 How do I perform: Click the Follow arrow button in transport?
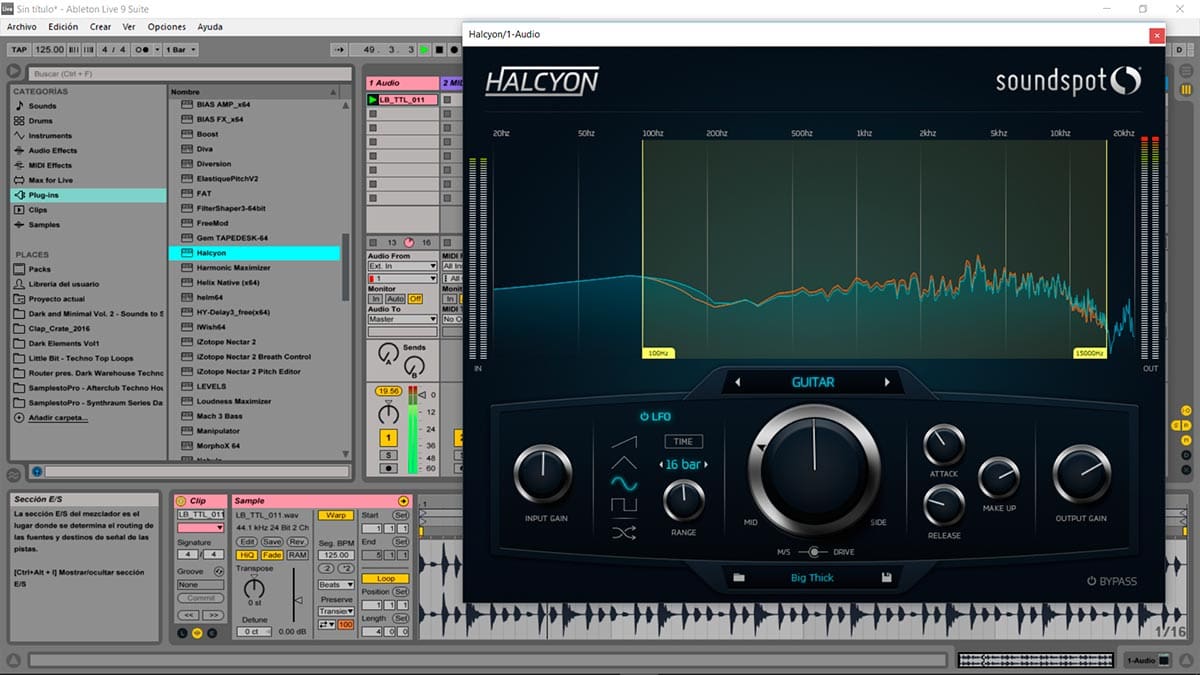point(338,49)
